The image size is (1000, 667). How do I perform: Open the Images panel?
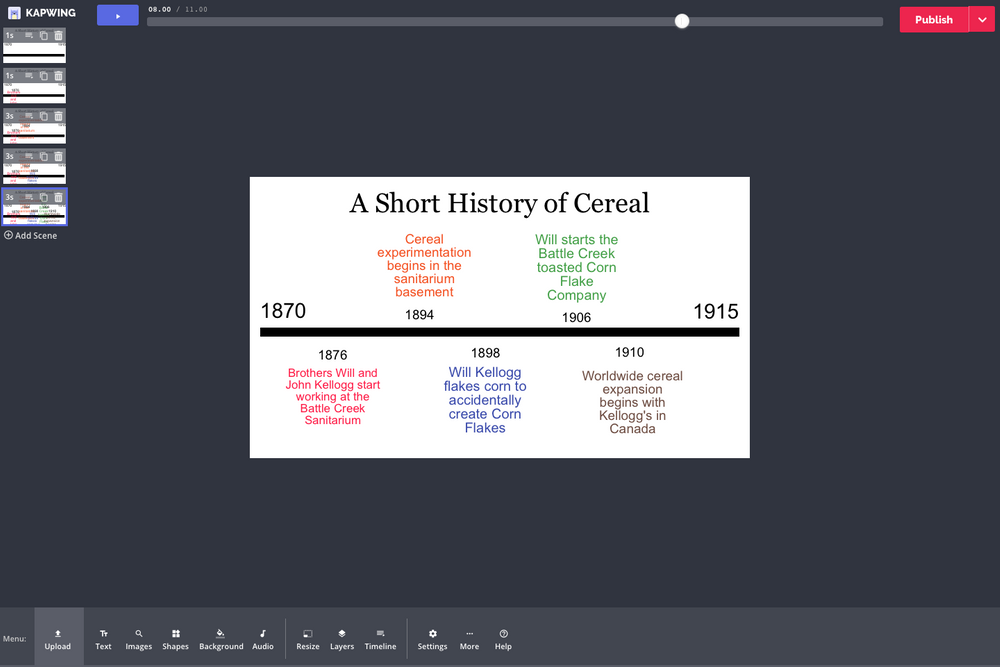(x=138, y=637)
